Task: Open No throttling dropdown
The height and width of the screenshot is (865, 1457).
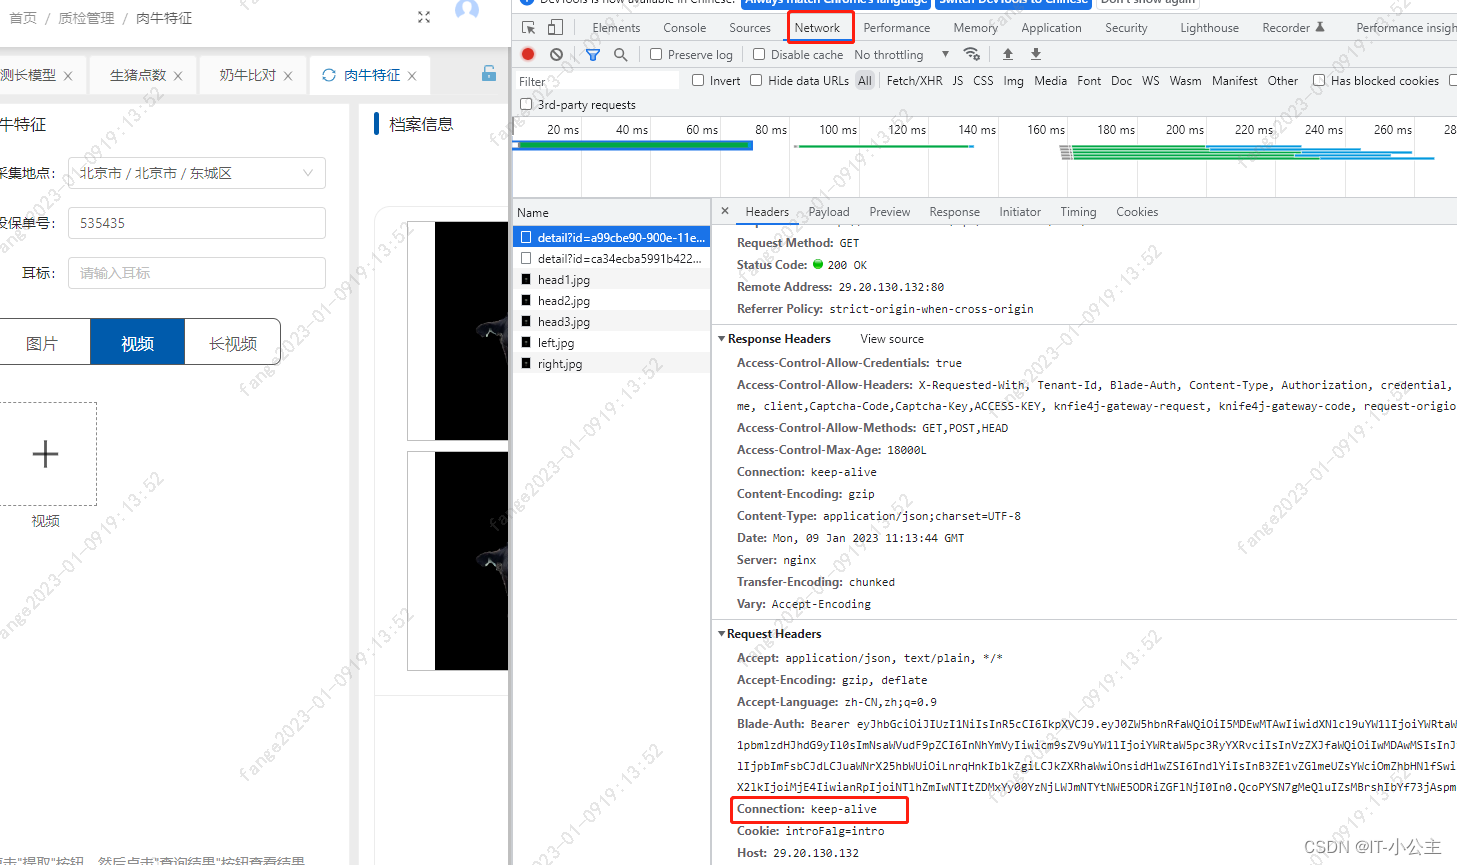Action: click(x=902, y=55)
